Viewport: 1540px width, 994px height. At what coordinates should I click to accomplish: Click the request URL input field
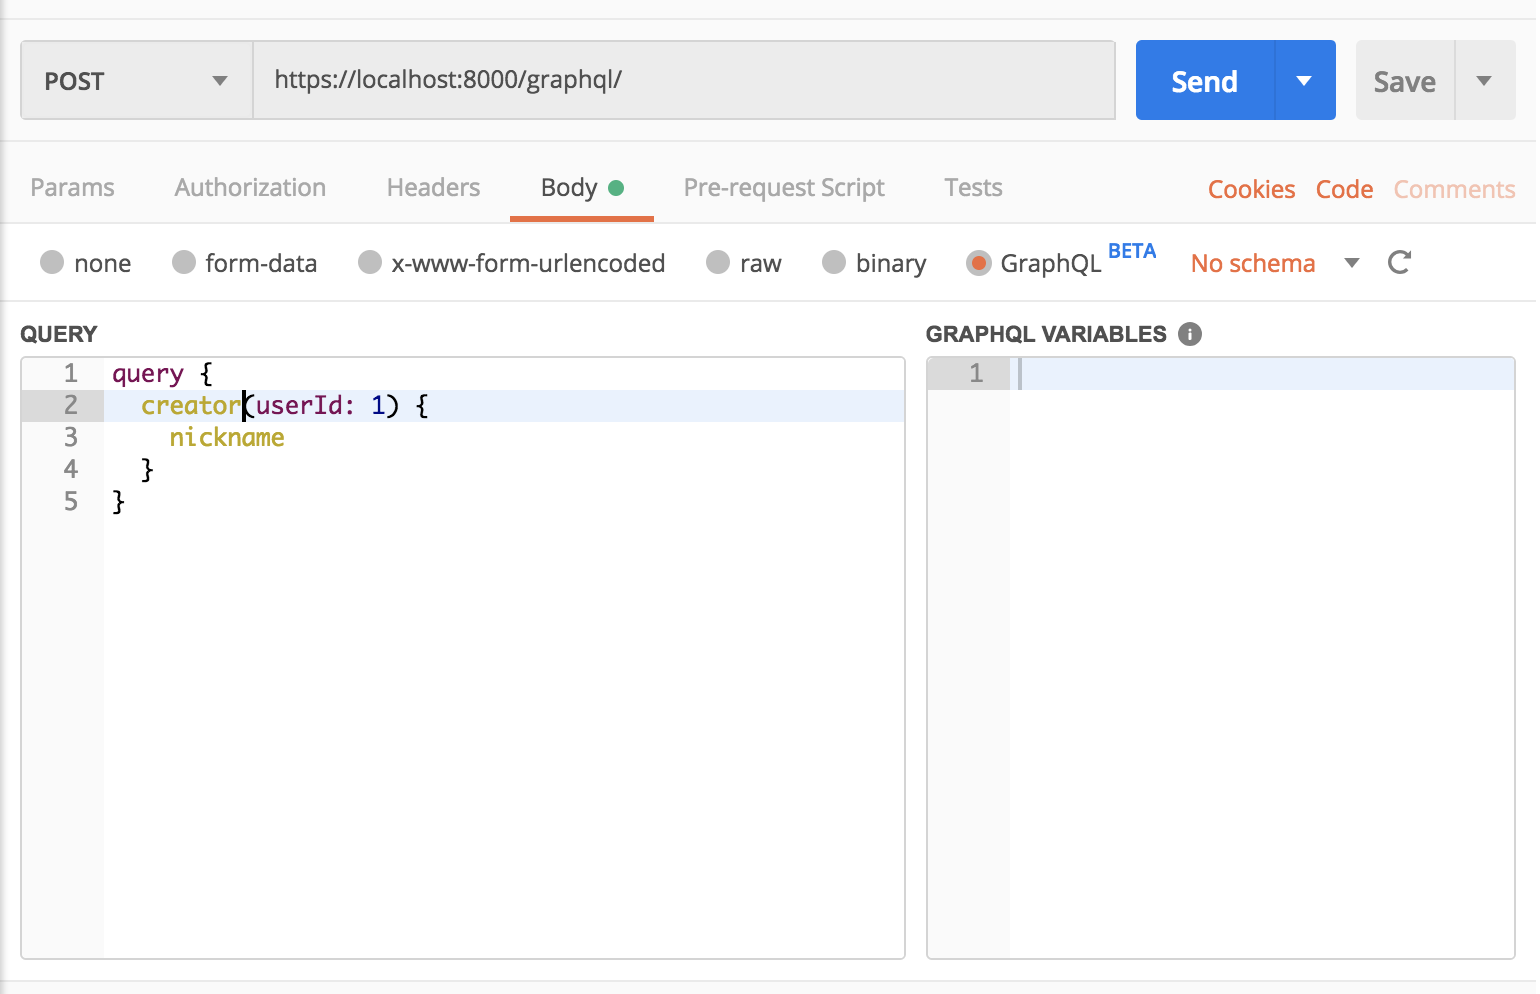[684, 80]
